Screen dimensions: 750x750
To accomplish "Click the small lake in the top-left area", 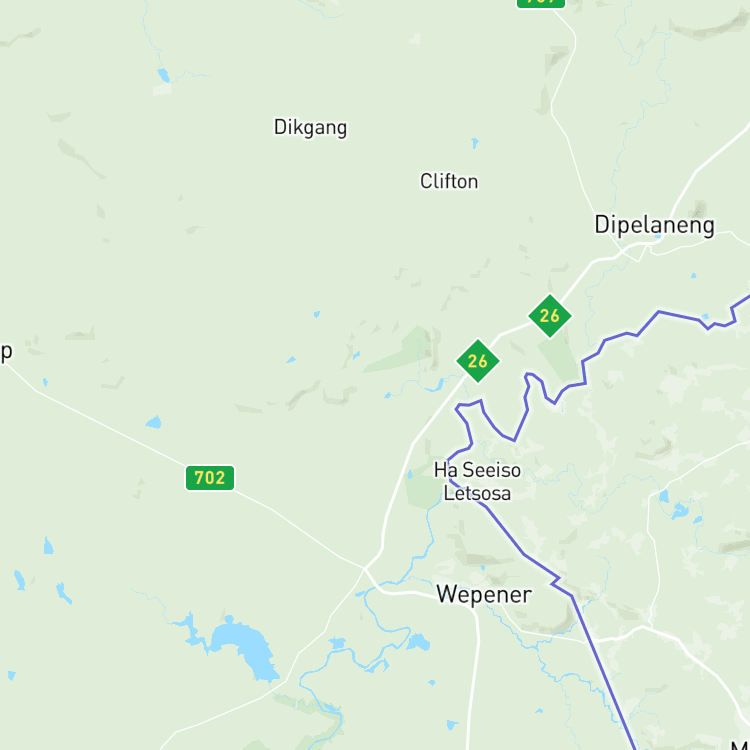I will click(164, 75).
